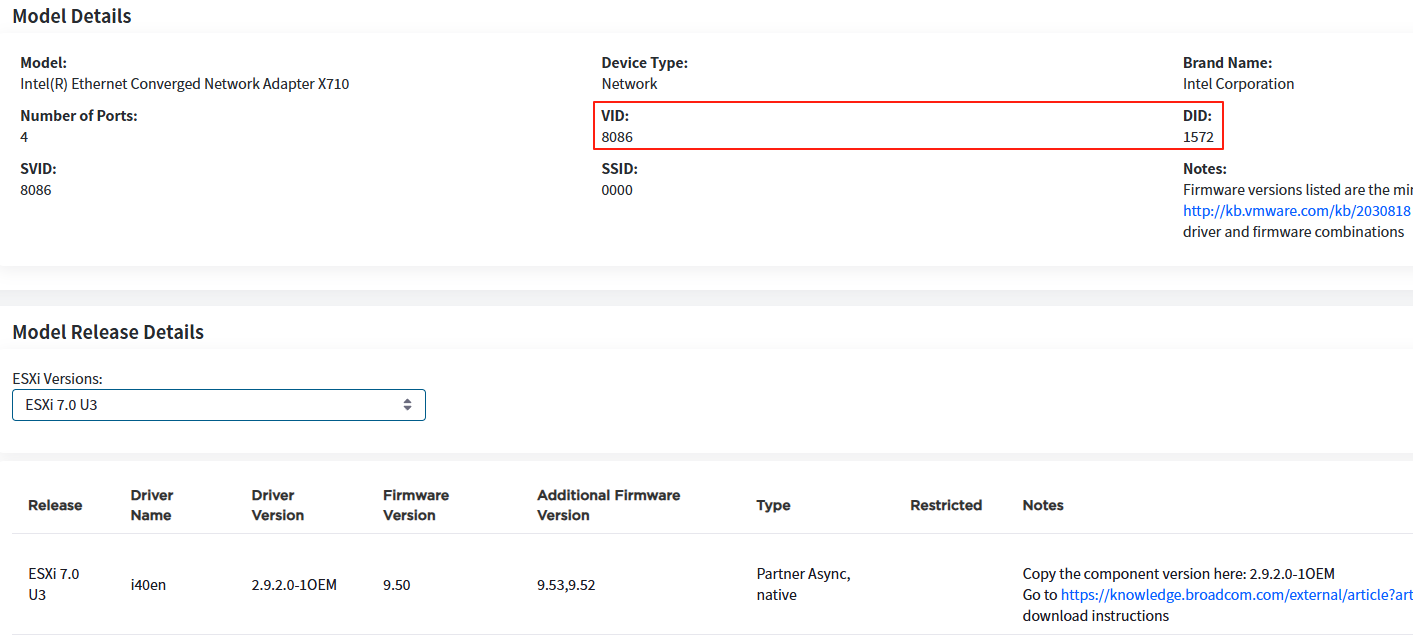Click the Restricted column header
This screenshot has width=1413, height=640.
click(946, 505)
